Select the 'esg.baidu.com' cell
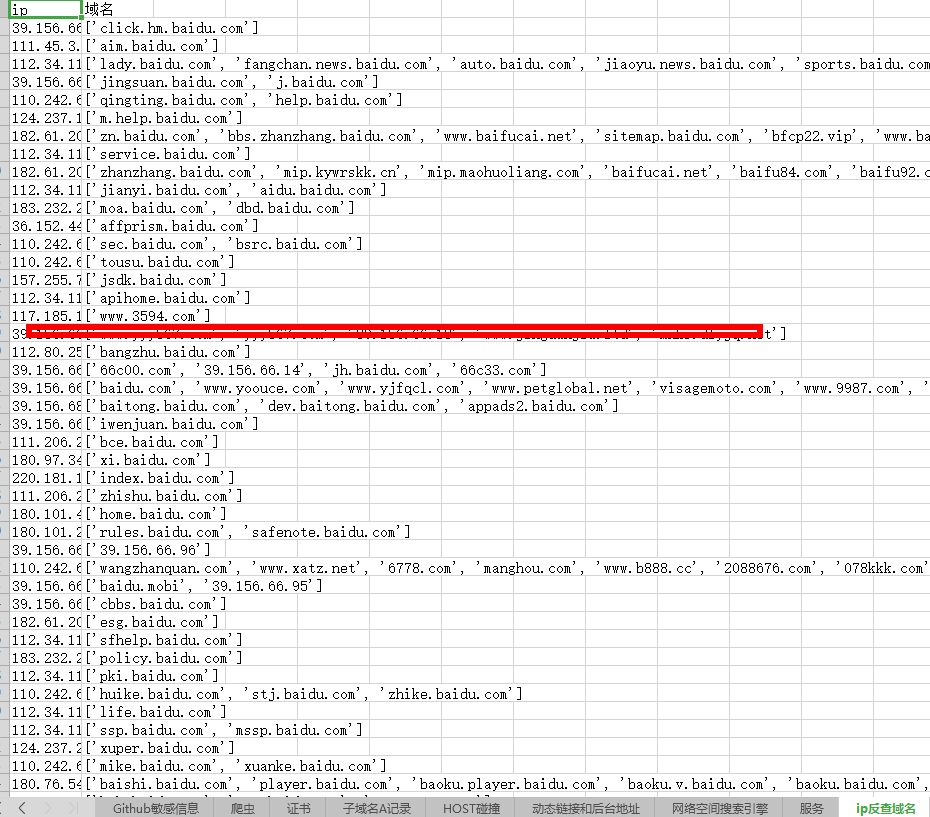 (152, 622)
